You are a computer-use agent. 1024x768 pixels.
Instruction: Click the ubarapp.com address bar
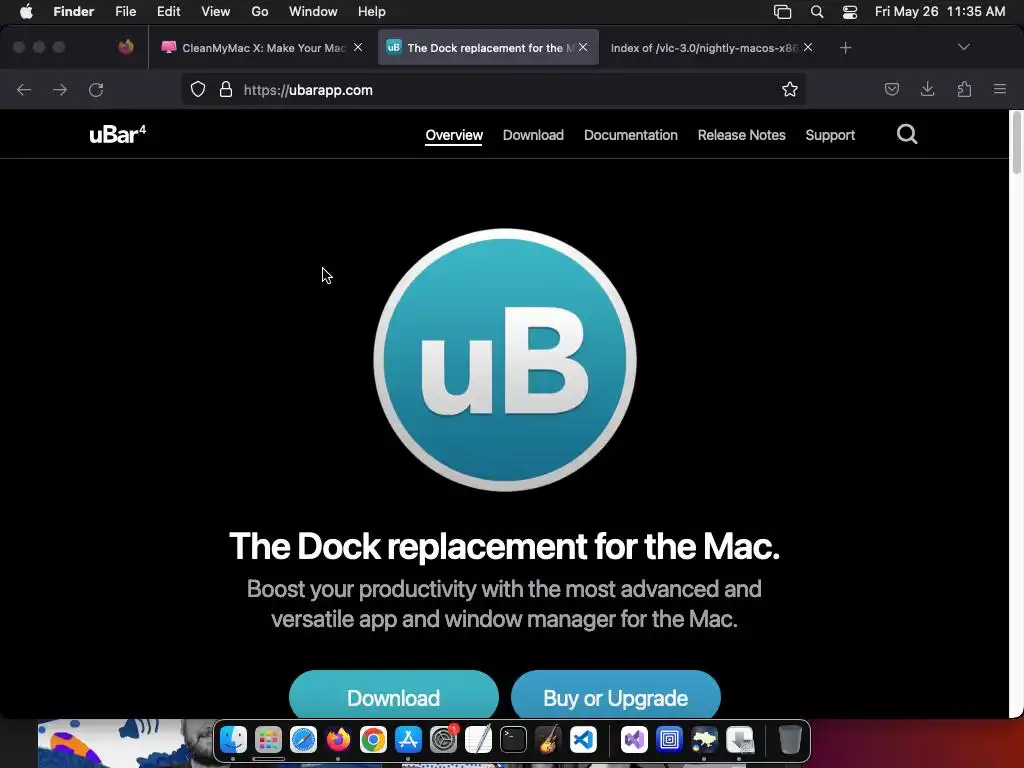click(x=493, y=89)
